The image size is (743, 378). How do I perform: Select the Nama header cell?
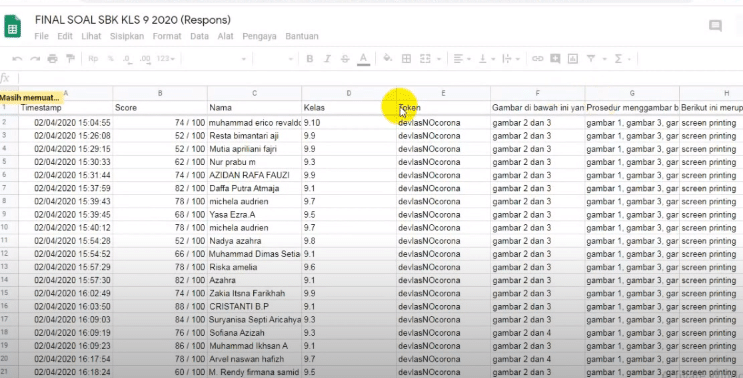click(x=254, y=108)
